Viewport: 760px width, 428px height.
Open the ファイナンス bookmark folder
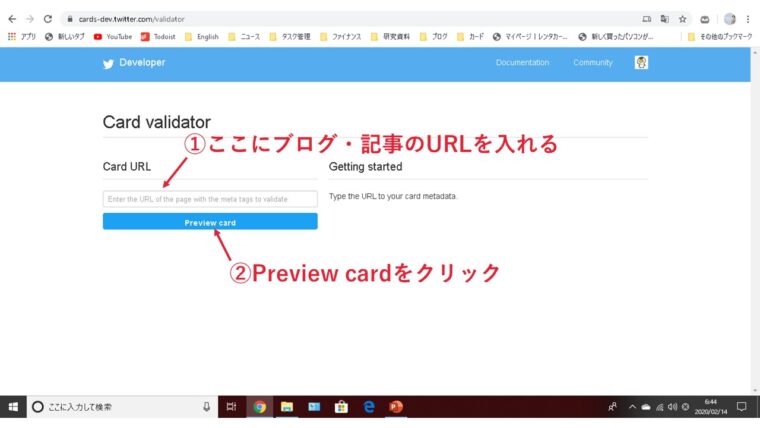[x=340, y=36]
